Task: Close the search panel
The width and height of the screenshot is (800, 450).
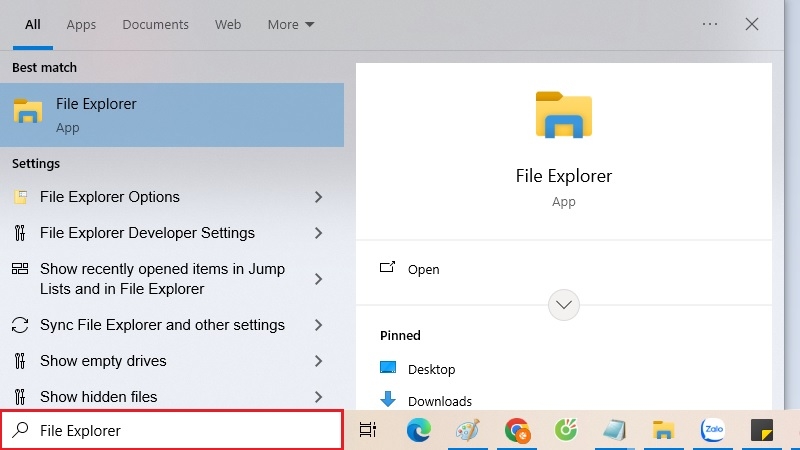Action: [752, 24]
